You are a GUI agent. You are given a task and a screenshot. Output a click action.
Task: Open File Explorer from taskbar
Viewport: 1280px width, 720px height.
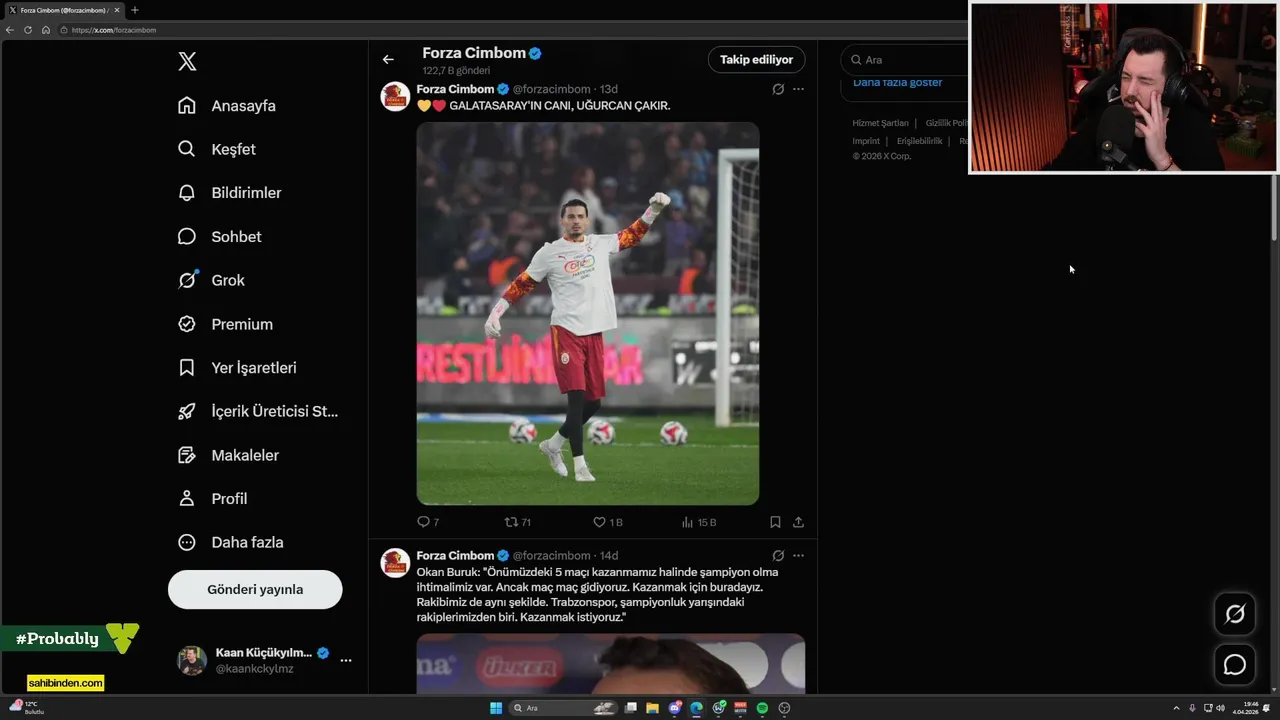(x=652, y=708)
